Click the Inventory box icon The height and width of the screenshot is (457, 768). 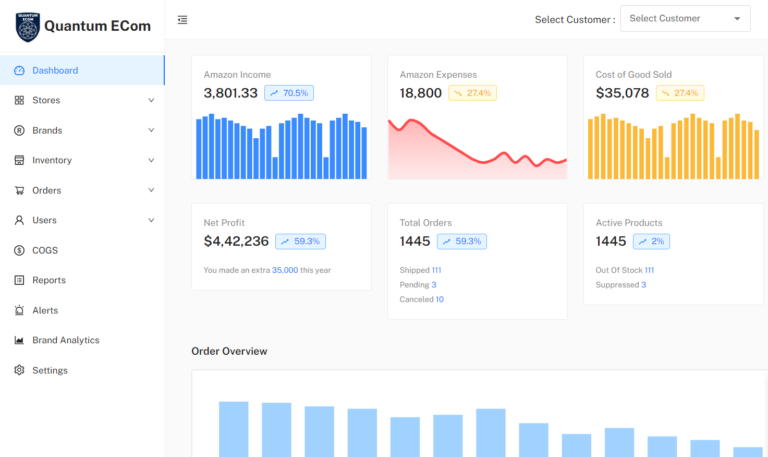click(x=19, y=160)
